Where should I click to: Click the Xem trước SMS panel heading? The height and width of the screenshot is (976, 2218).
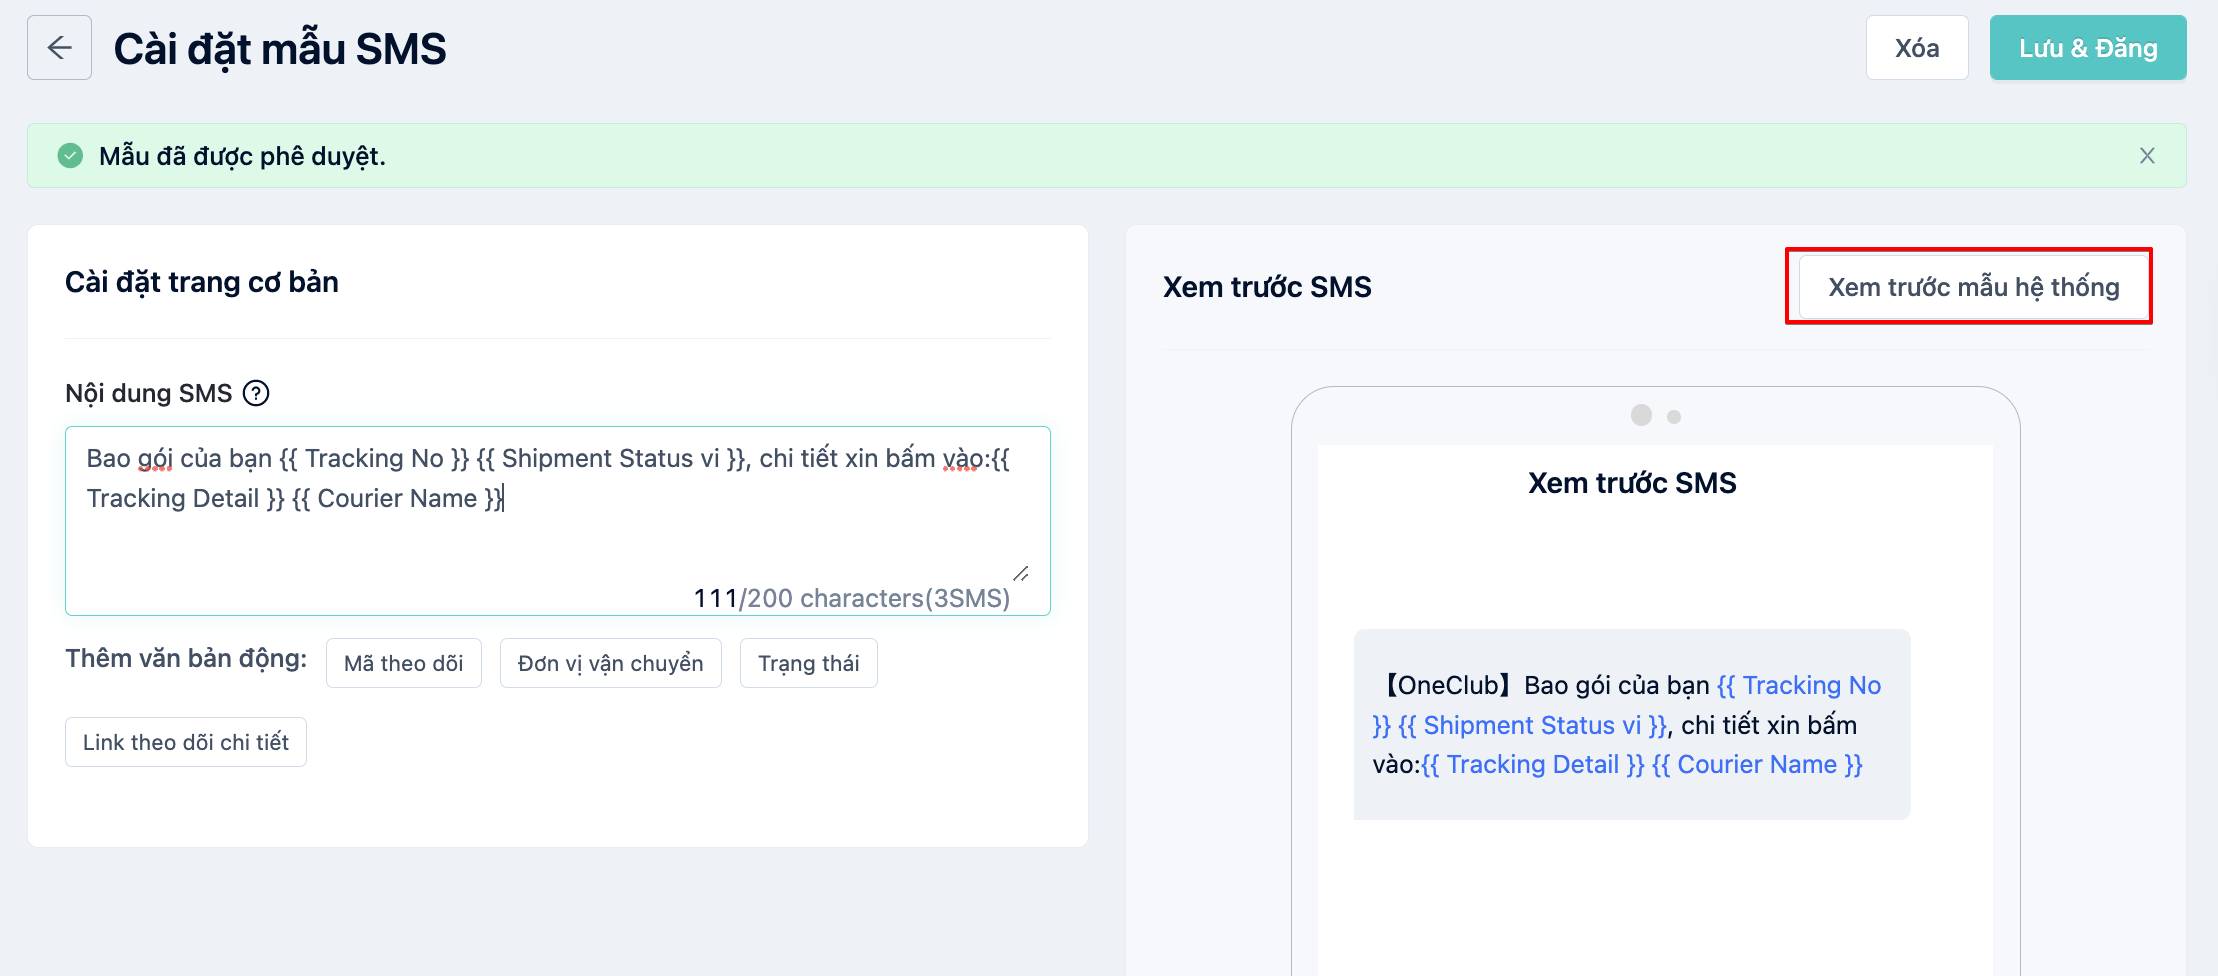[x=1267, y=287]
